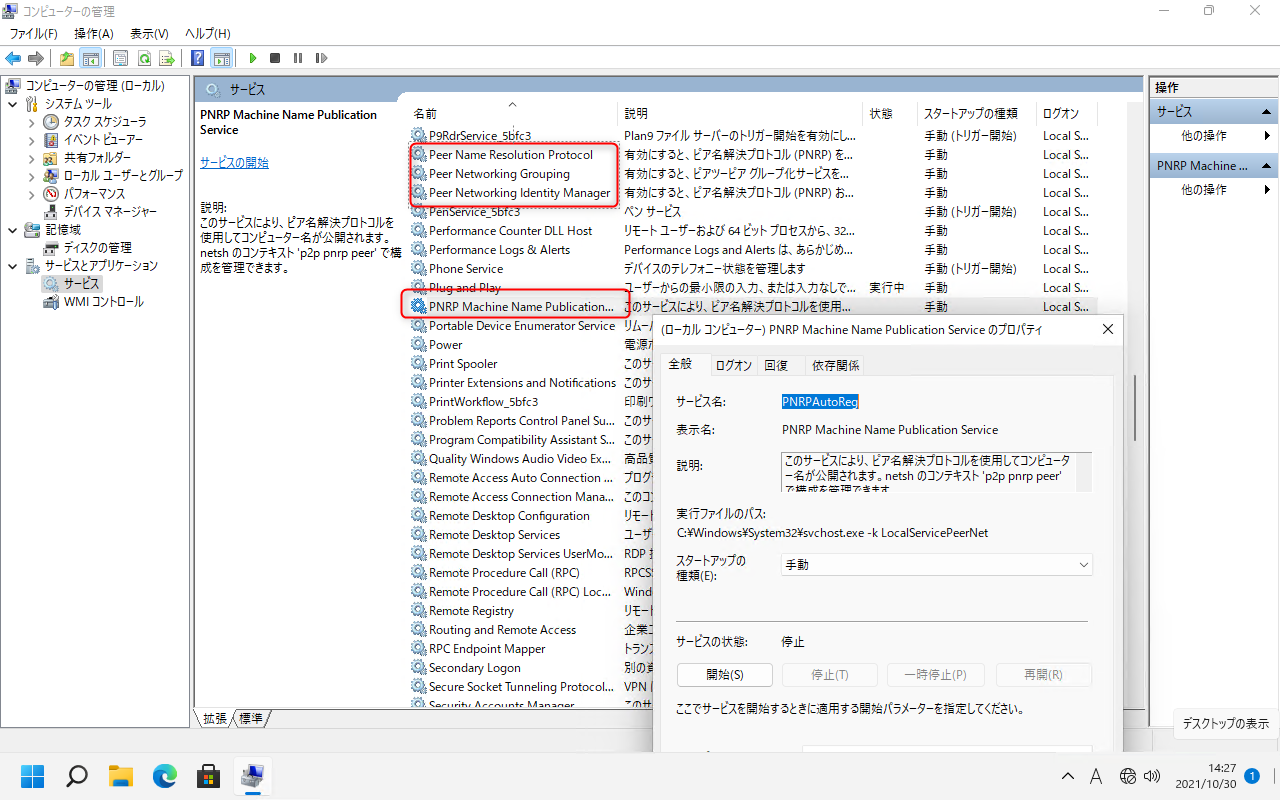This screenshot has width=1280, height=800.
Task: Select WMI コントロール in the tree
Action: 104,301
